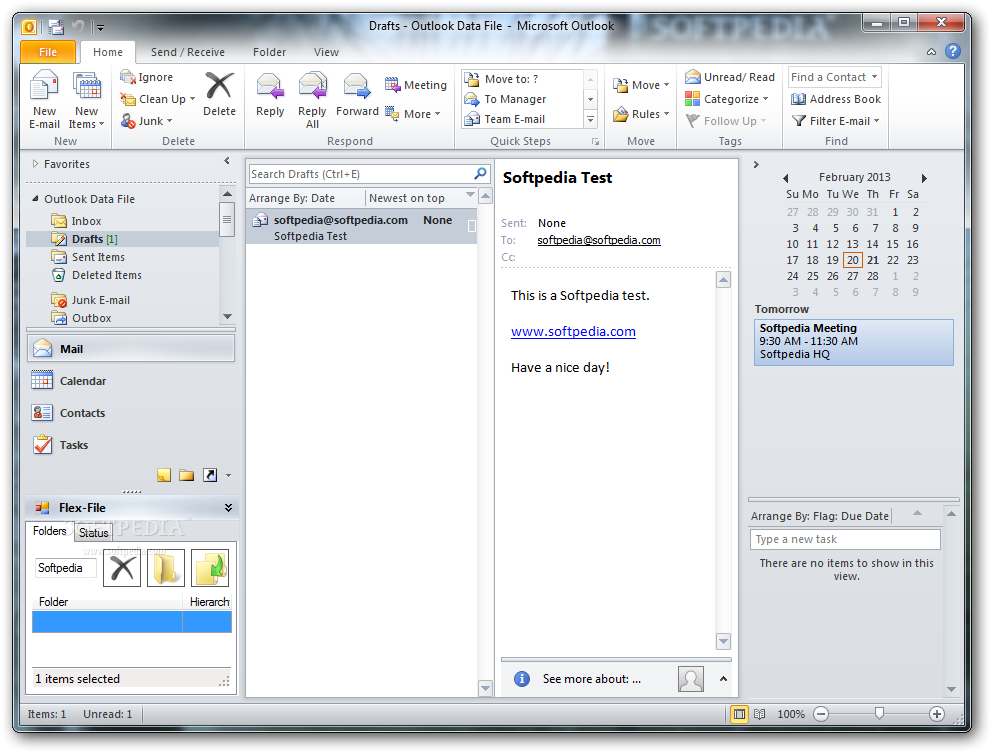The height and width of the screenshot is (753, 992).
Task: Delete the selected message
Action: [219, 94]
